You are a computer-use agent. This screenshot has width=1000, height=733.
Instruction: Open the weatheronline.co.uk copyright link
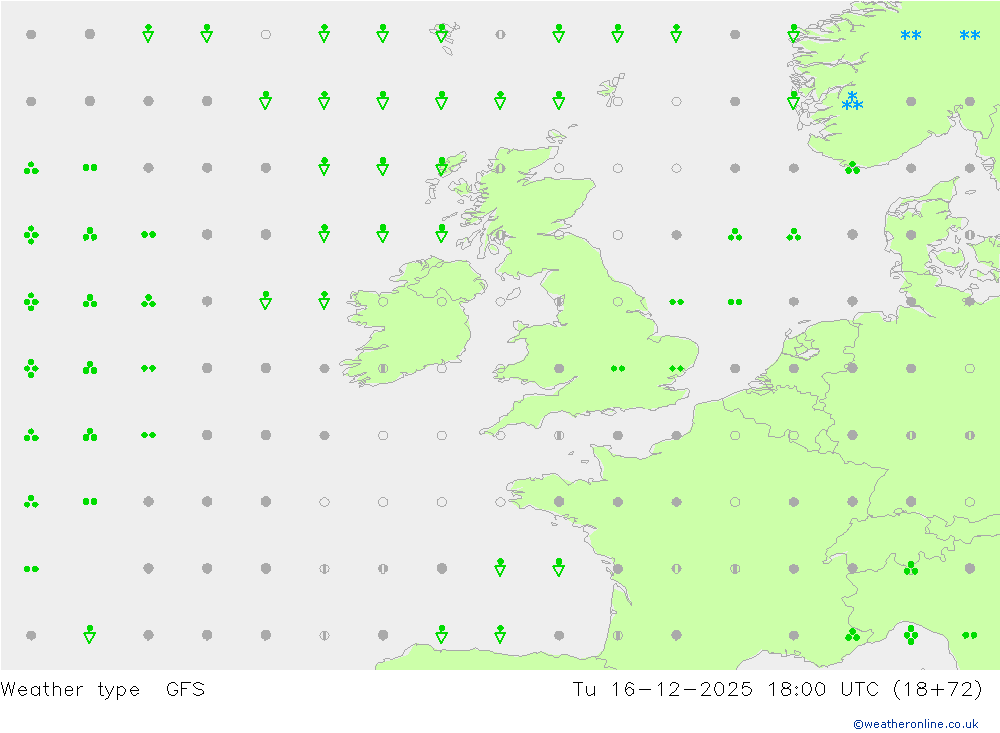(x=915, y=724)
